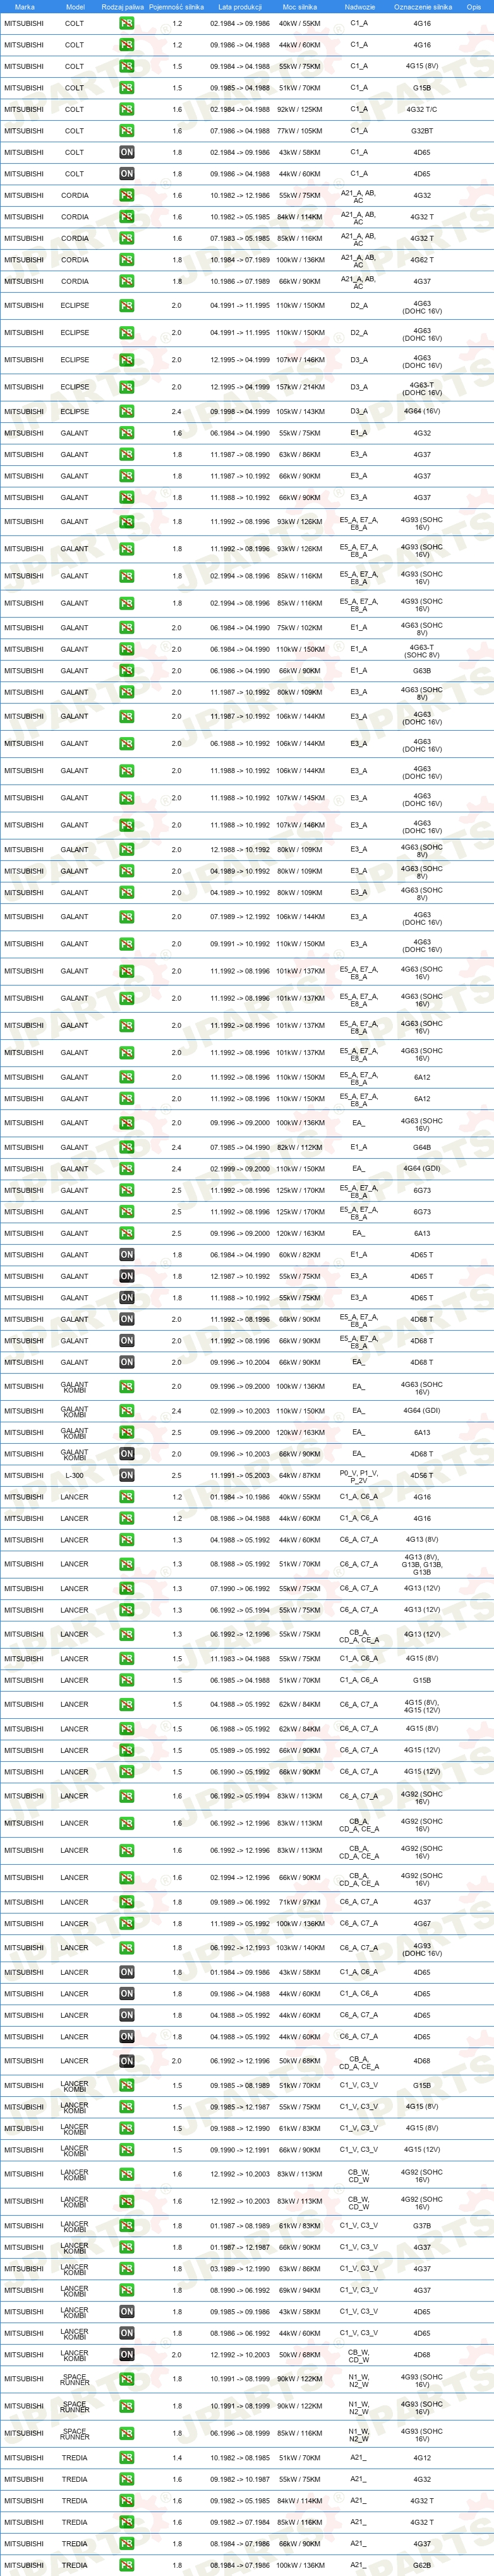Select the 06.1996 -> 08.1999 production years
The image size is (494, 2576).
tap(240, 2434)
